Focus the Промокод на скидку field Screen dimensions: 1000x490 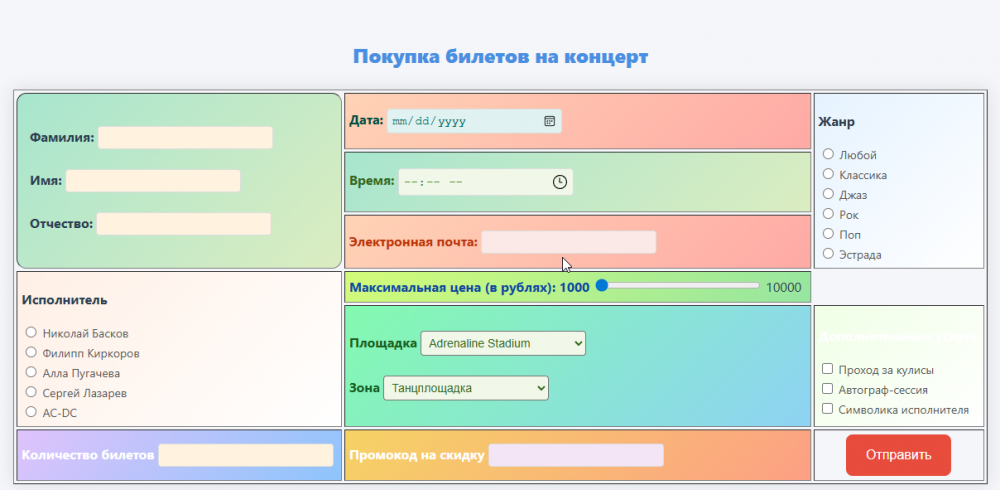[576, 455]
